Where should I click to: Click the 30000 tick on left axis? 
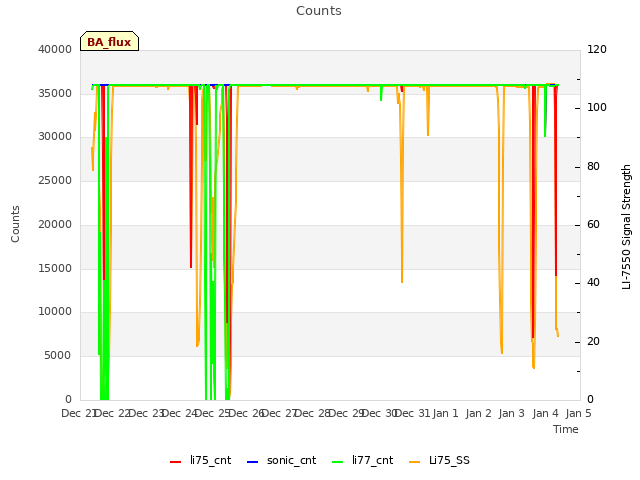pos(55,137)
